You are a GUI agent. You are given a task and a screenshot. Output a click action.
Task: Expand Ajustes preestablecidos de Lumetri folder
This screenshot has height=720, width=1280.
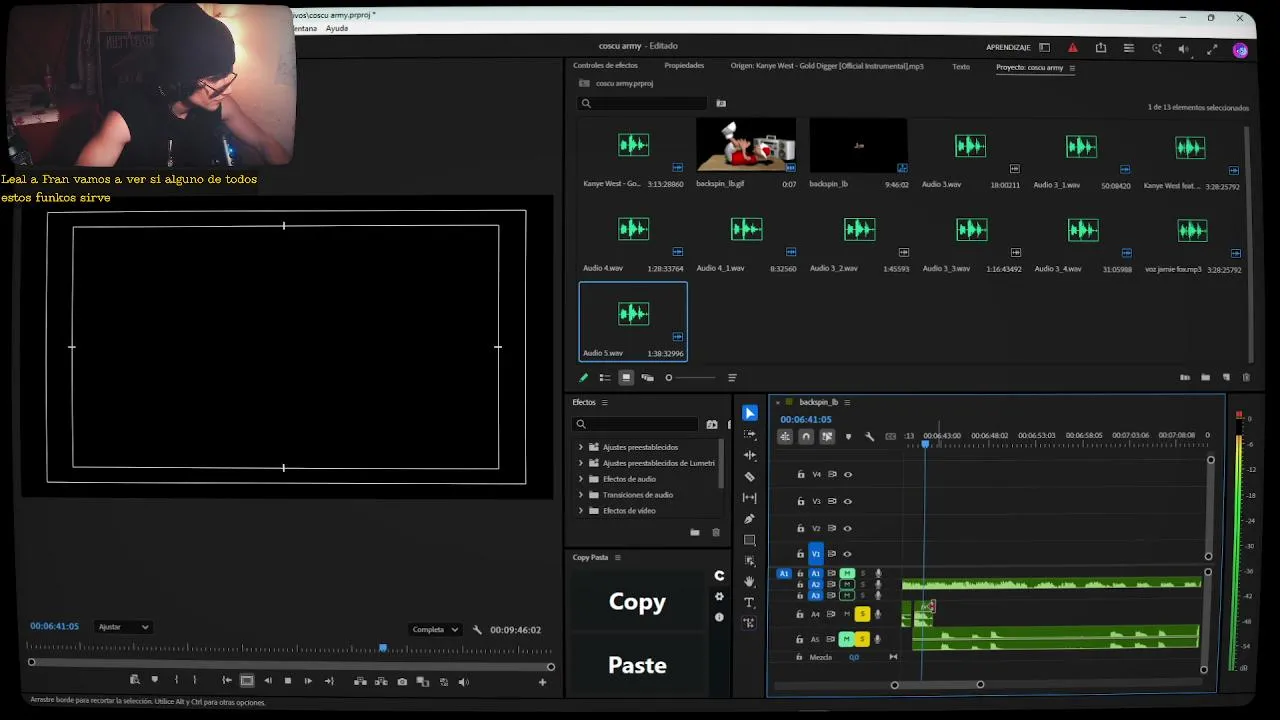coord(581,463)
